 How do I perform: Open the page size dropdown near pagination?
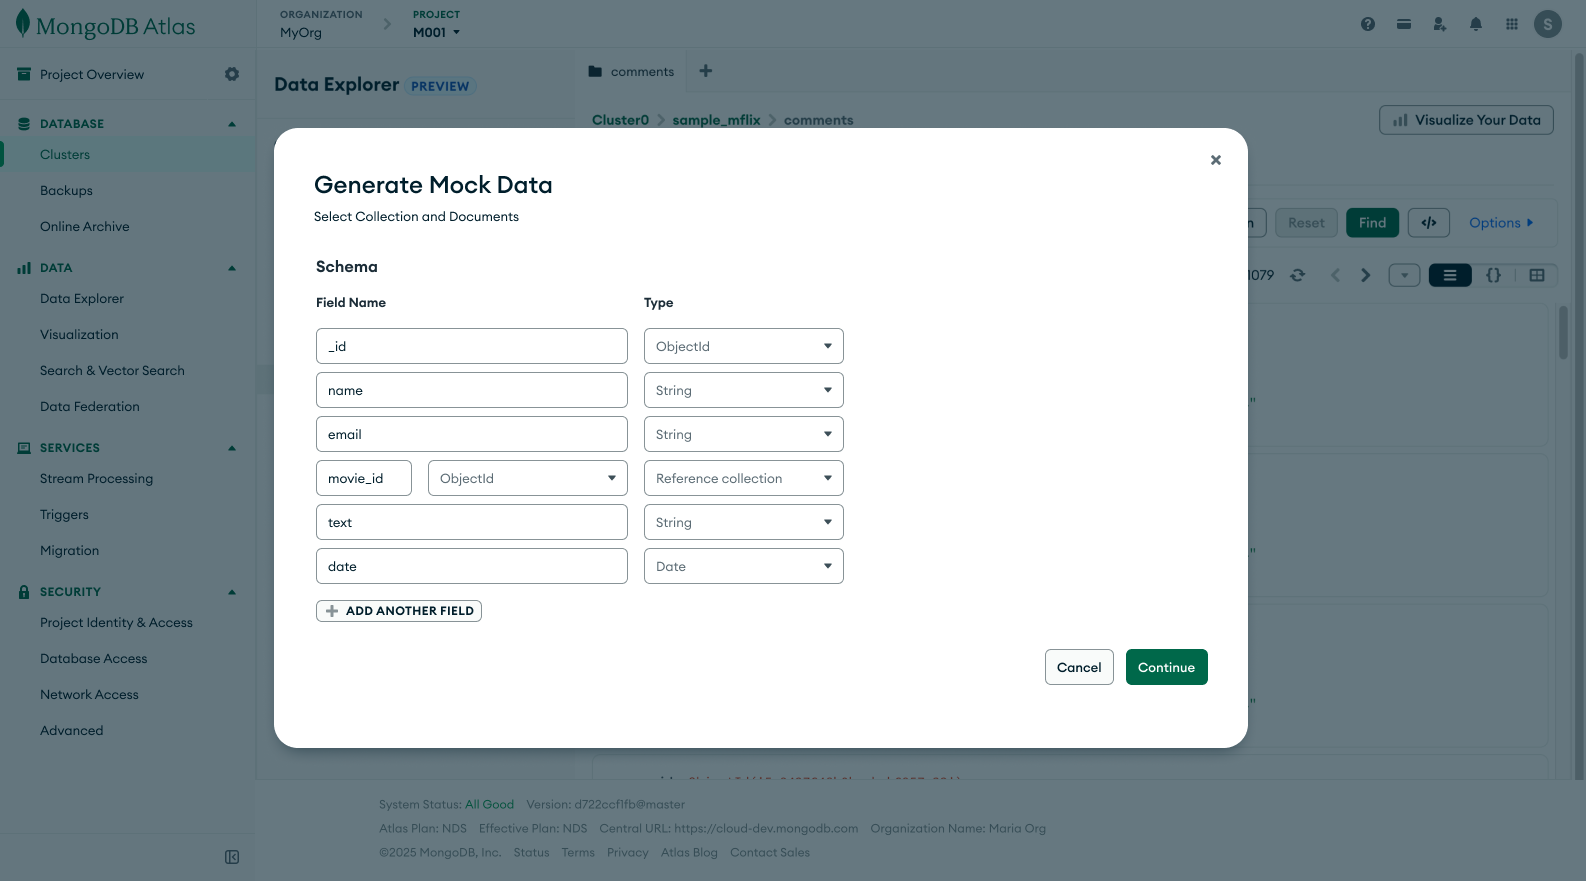pos(1404,275)
